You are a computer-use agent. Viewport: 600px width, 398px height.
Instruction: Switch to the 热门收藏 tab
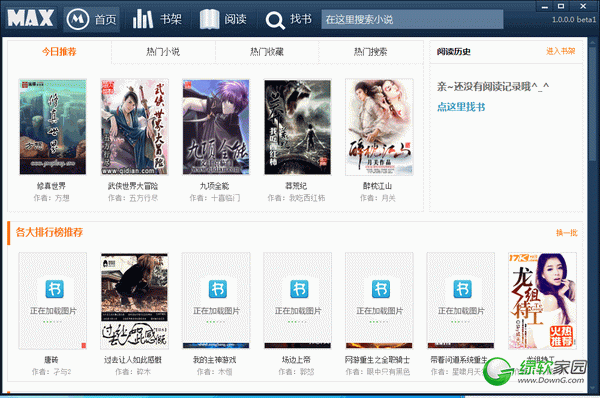(267, 52)
